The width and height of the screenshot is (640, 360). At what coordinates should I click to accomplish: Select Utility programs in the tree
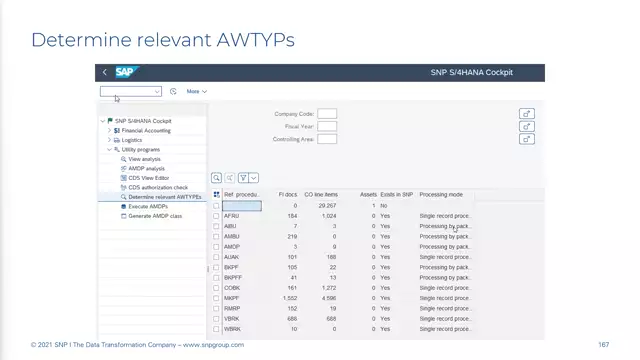(x=141, y=150)
